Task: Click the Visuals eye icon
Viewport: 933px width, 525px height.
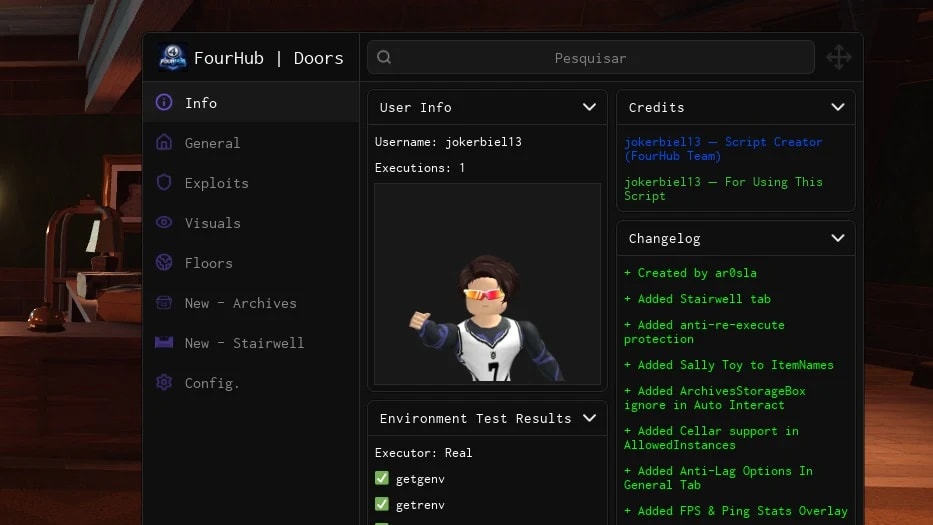Action: [x=164, y=222]
